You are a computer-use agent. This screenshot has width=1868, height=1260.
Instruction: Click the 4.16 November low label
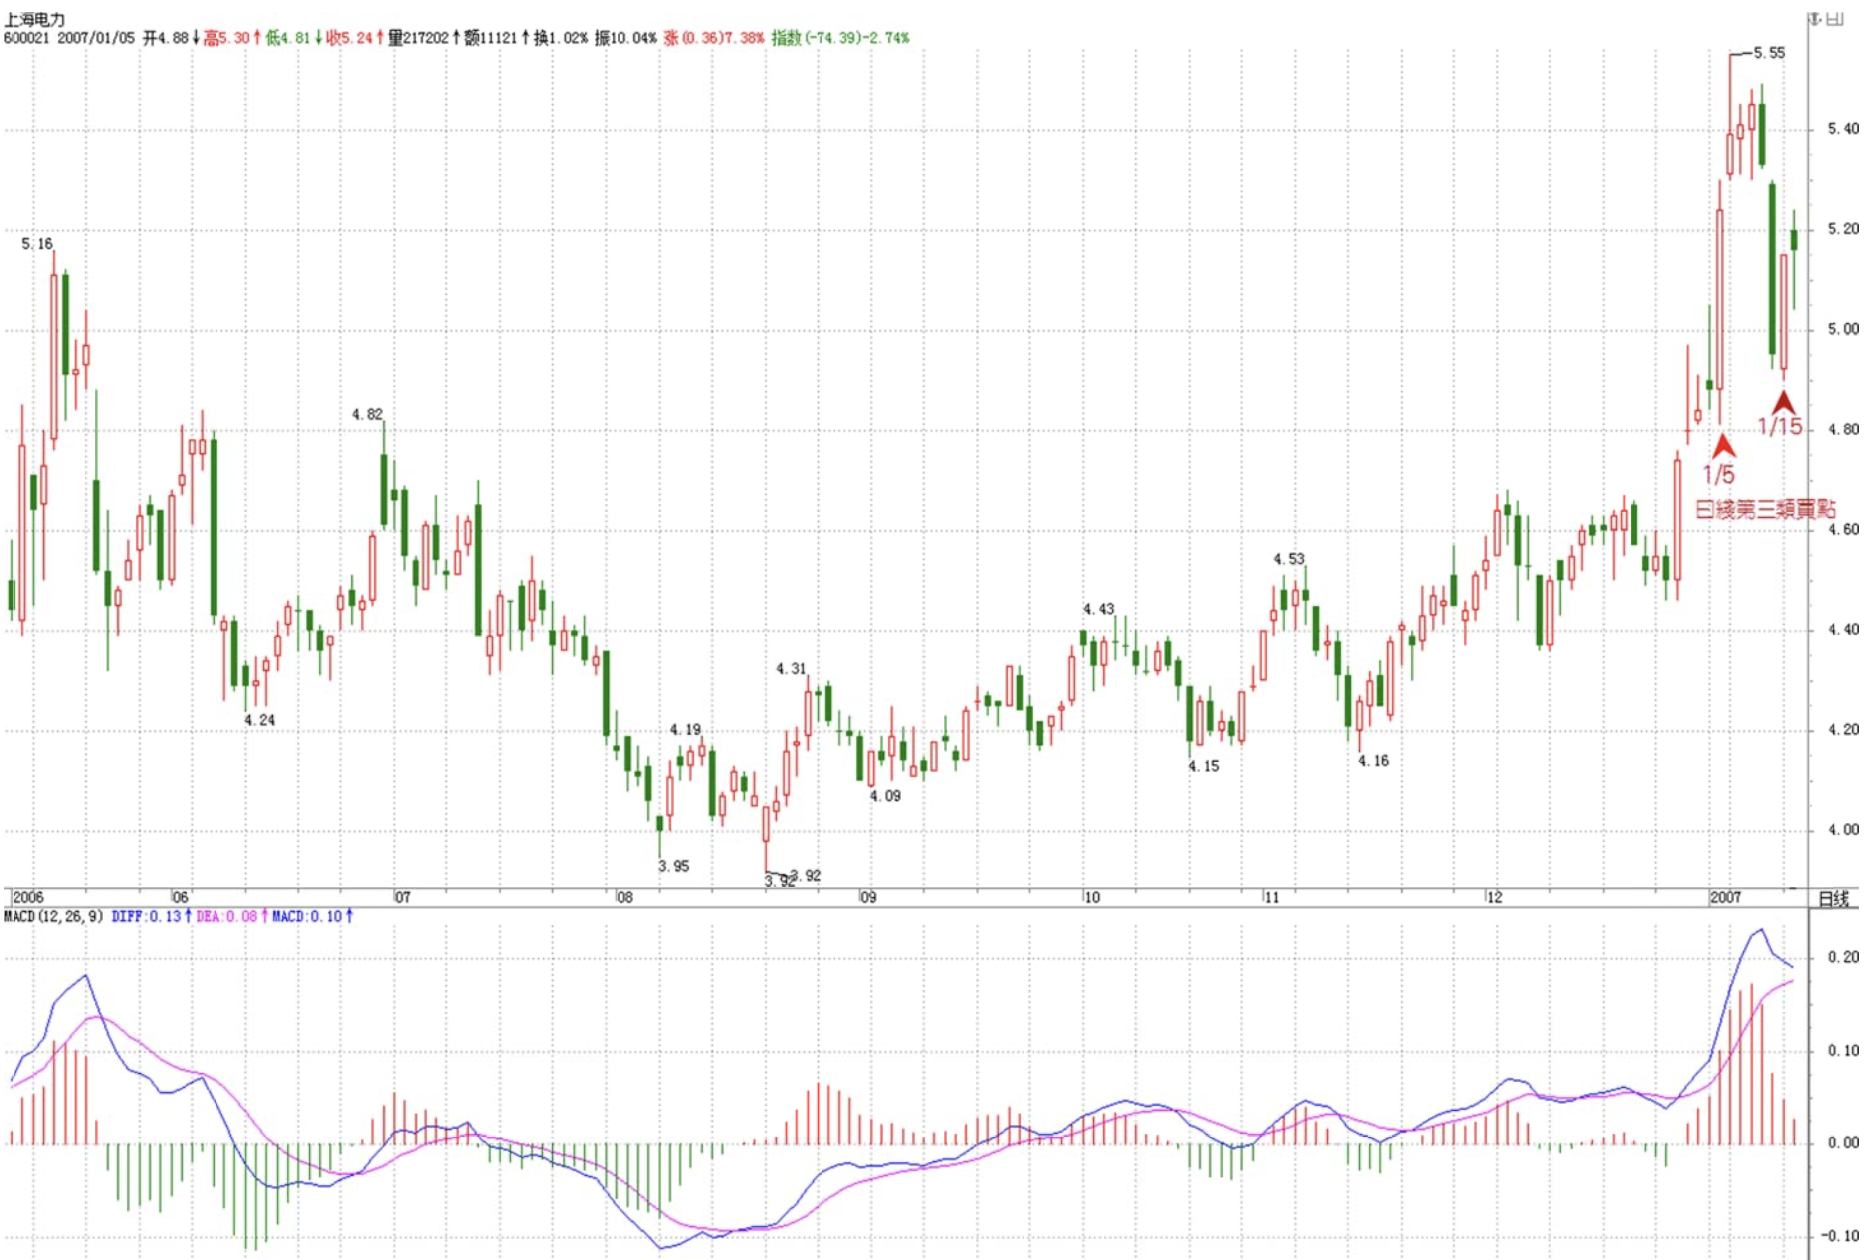point(1373,761)
